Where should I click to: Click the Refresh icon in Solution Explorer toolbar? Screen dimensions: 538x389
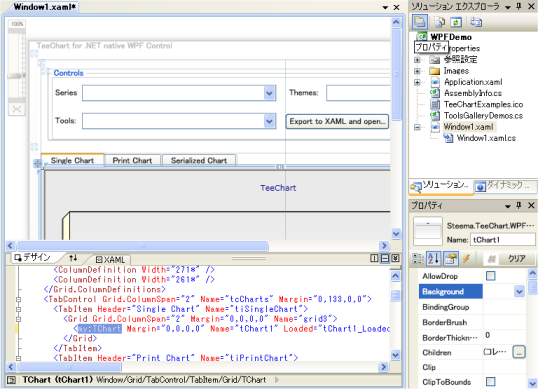pos(456,22)
